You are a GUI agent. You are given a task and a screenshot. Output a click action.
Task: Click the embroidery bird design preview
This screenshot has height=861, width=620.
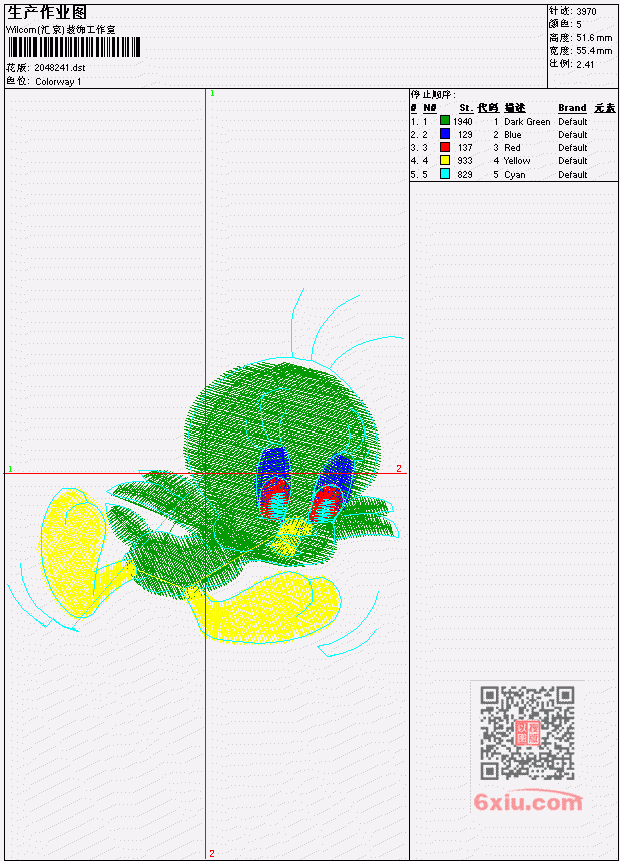click(206, 472)
